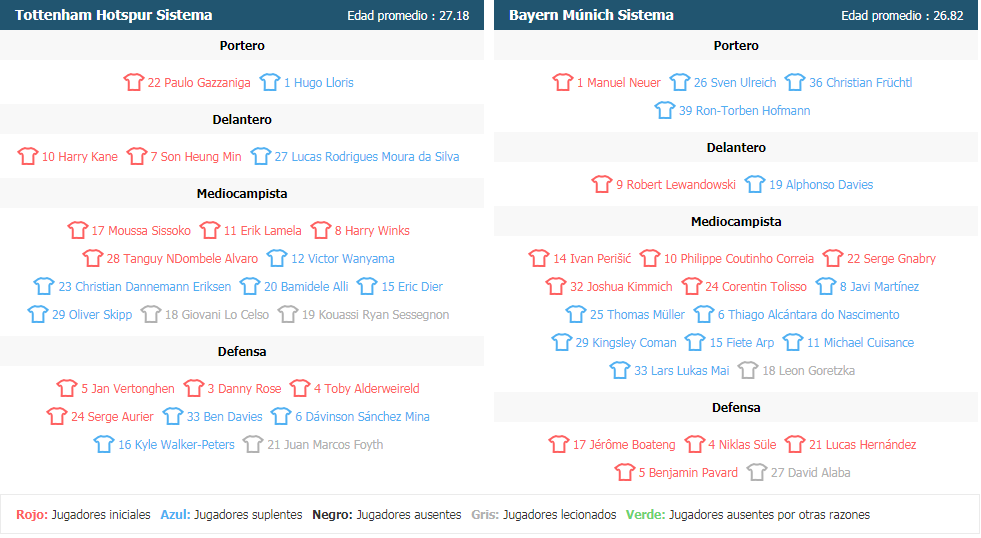Open Philippe Coutinho Correia's profile
Image resolution: width=981 pixels, height=538 pixels.
(738, 258)
